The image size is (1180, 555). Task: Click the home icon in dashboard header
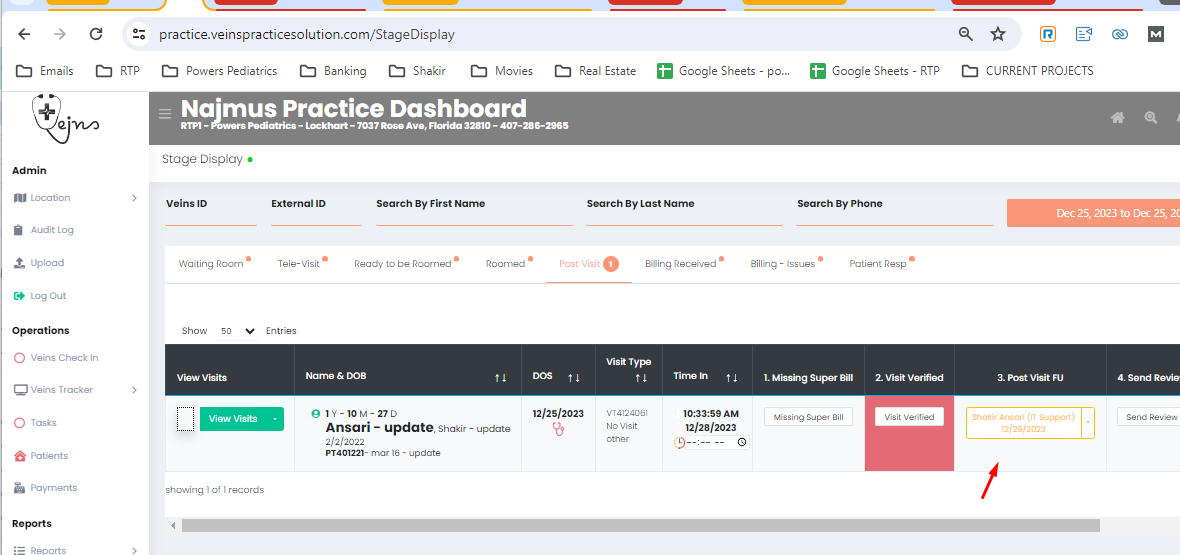(x=1118, y=118)
